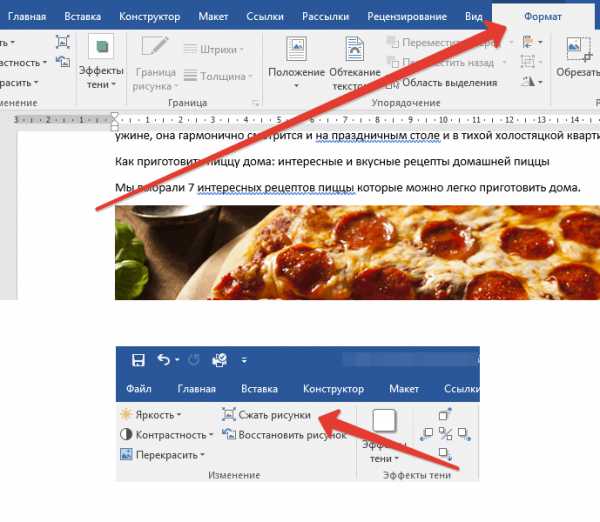Open the full Перекрасить recolor dropdown
600x522 pixels.
[x=163, y=455]
